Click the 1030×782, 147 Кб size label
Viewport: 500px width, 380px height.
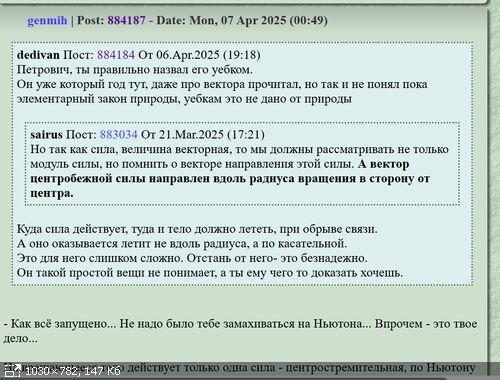73,371
